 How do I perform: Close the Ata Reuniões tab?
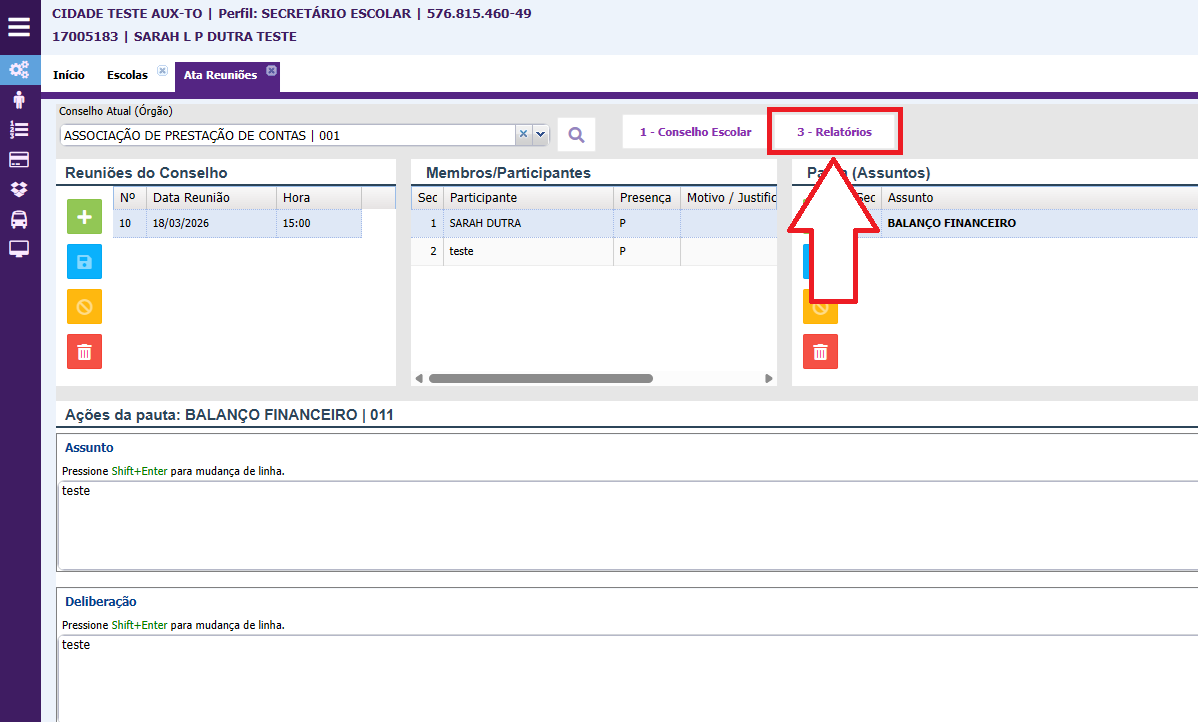(x=271, y=70)
